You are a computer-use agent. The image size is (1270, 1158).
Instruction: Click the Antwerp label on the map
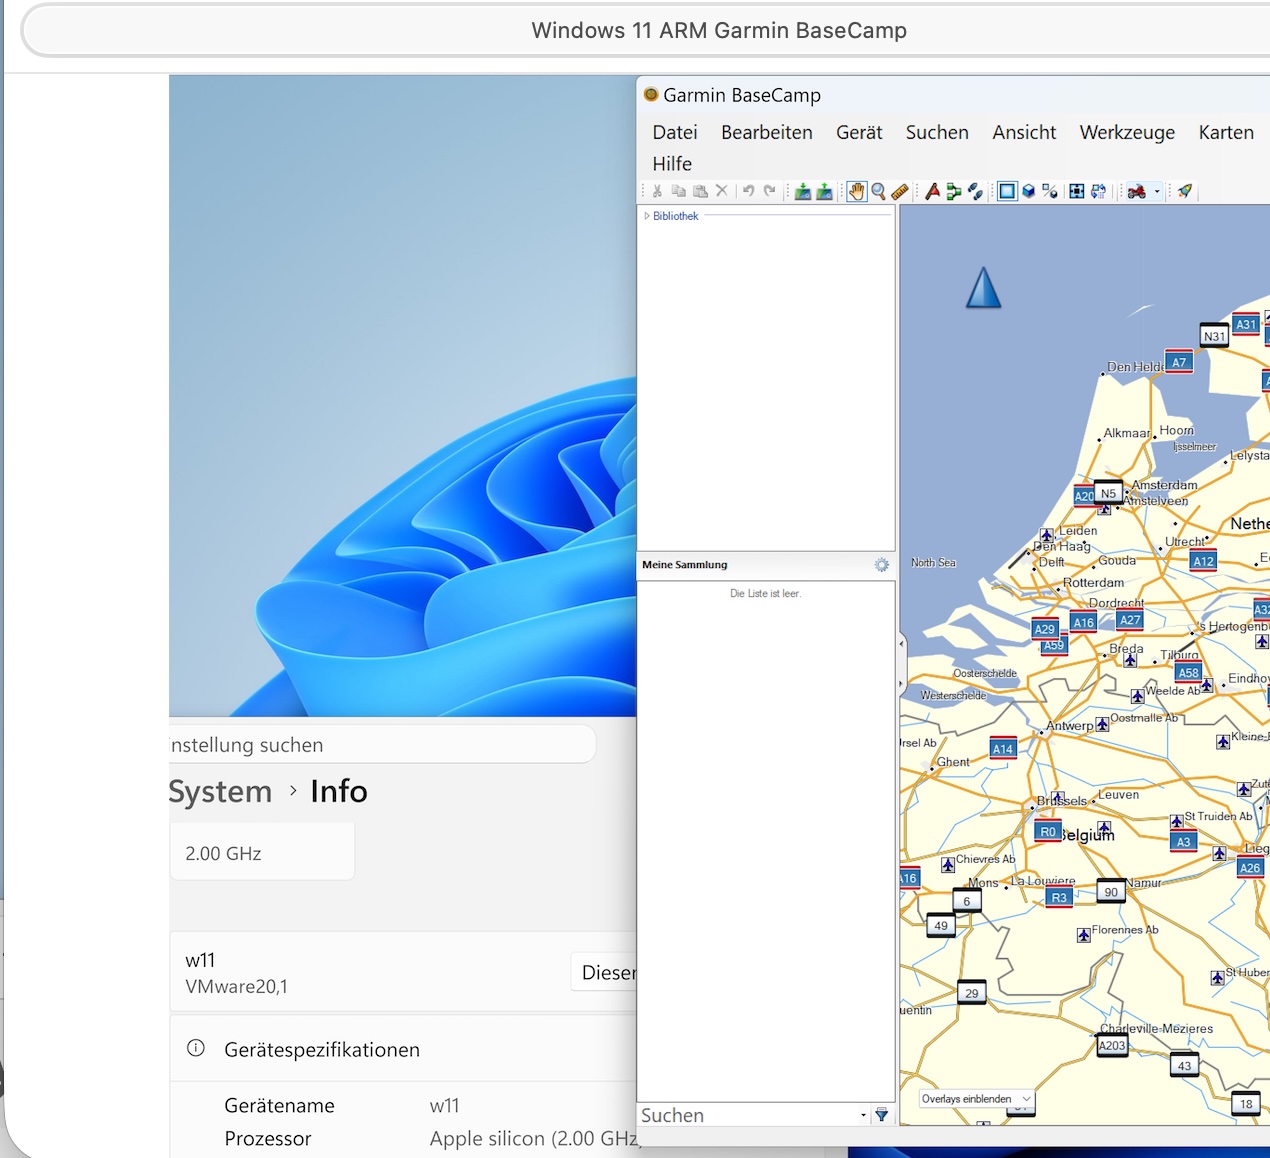(x=1069, y=726)
